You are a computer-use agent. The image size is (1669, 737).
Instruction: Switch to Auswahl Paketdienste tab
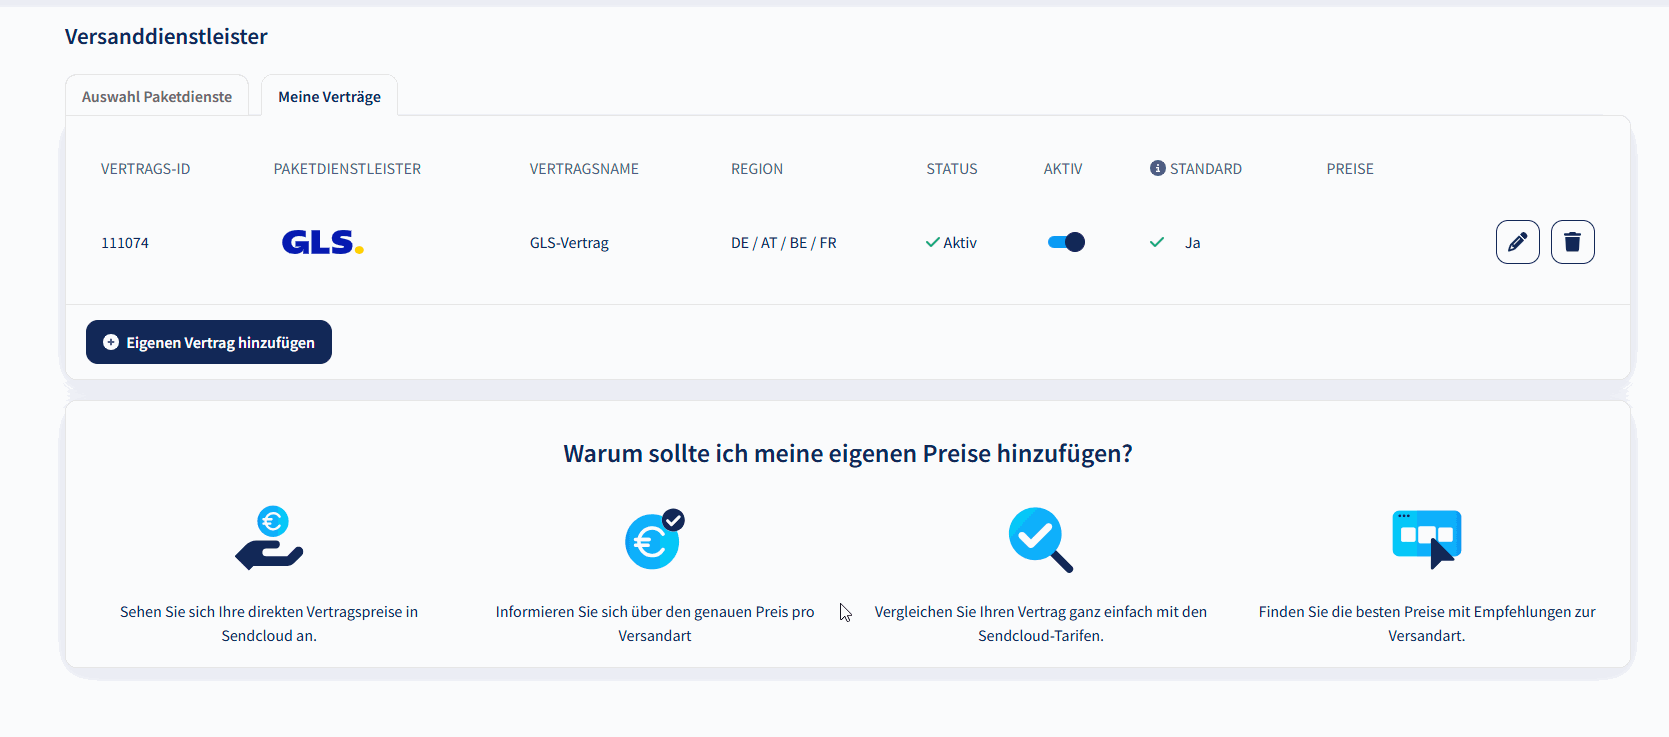[x=157, y=96]
